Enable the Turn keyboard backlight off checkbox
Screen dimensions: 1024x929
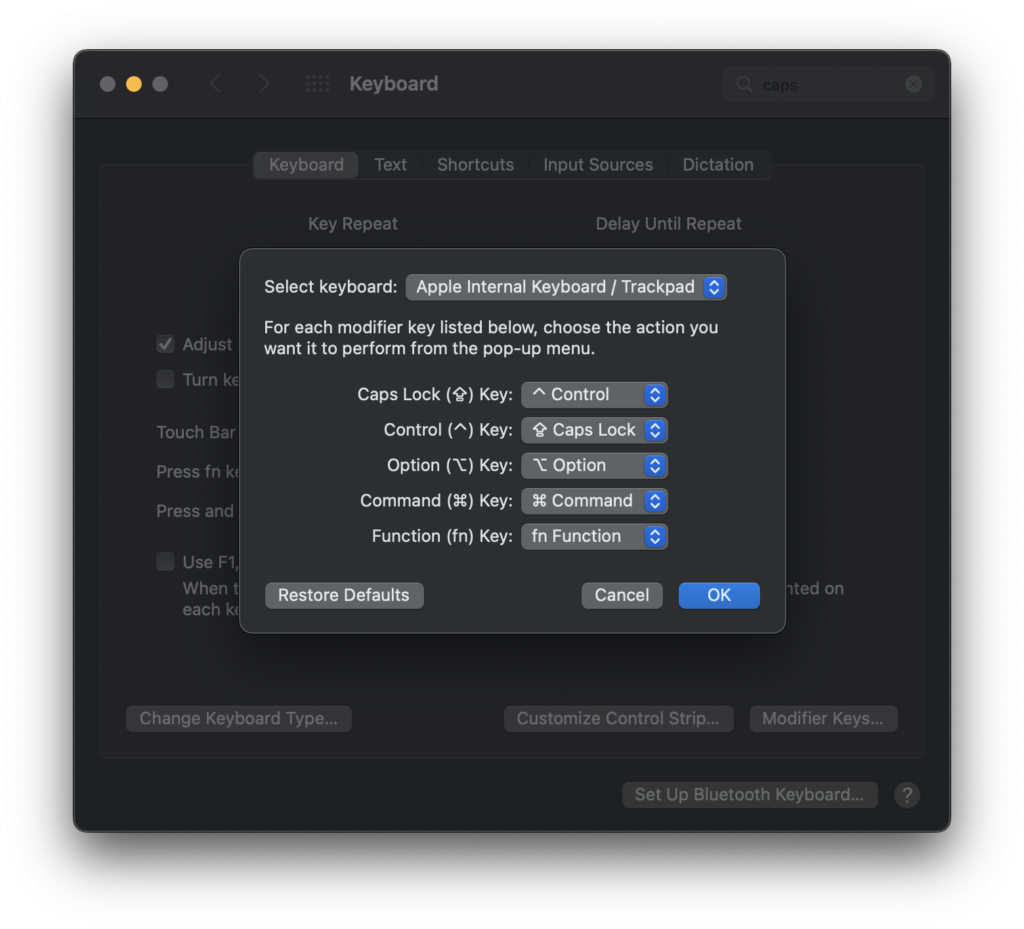[x=166, y=379]
